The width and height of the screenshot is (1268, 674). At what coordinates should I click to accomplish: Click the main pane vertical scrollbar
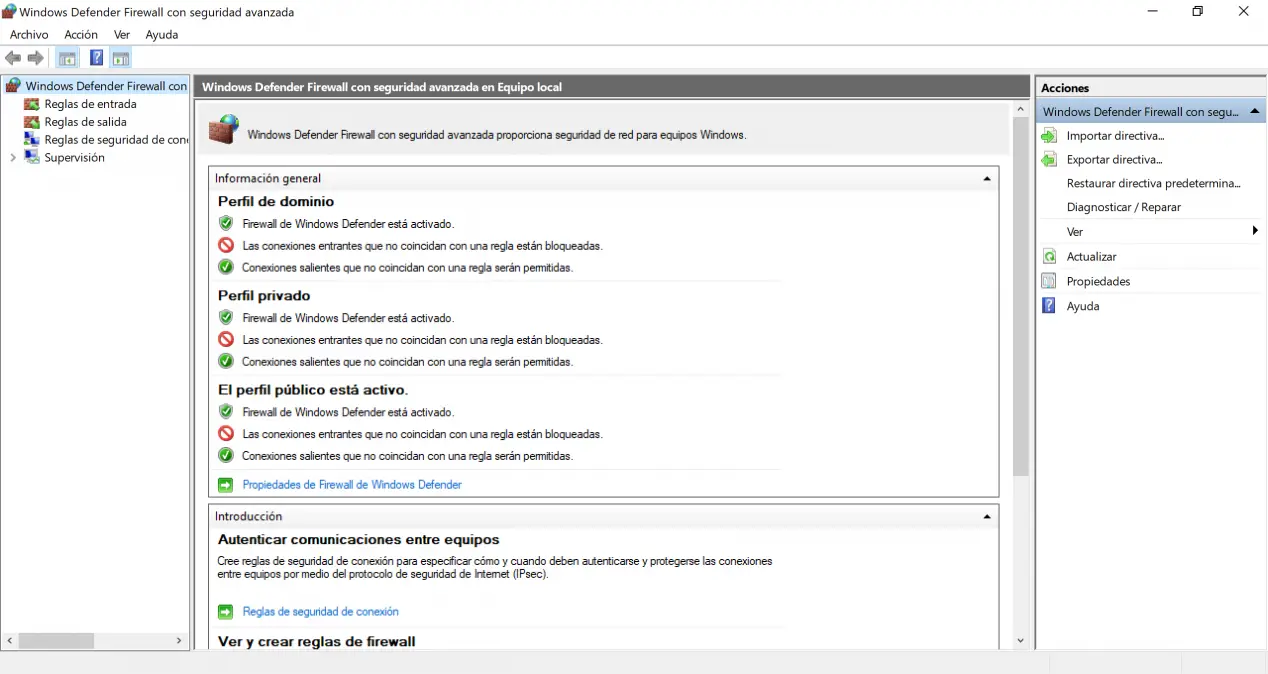(x=1020, y=300)
